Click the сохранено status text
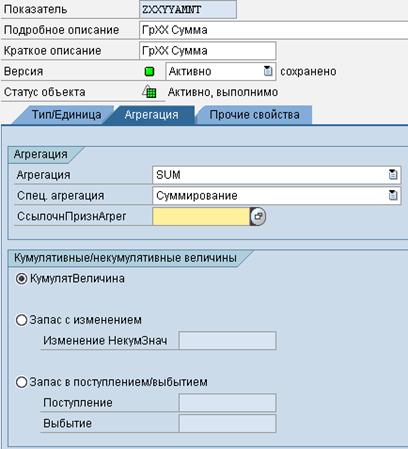 tap(308, 71)
